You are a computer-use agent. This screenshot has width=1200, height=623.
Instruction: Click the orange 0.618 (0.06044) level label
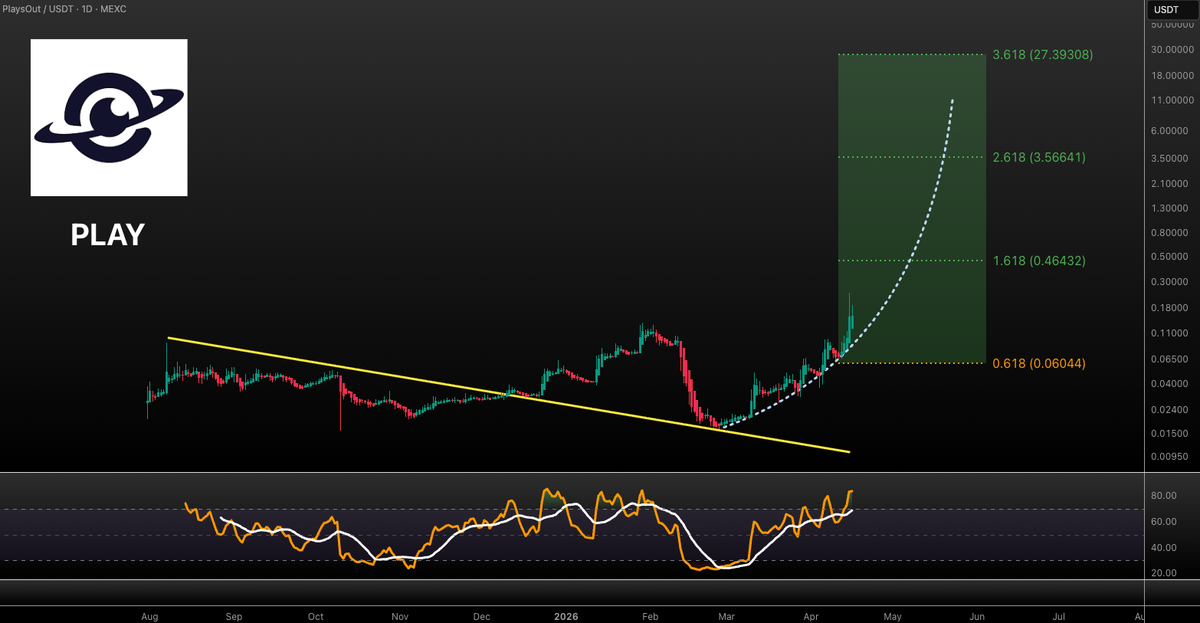(1038, 363)
